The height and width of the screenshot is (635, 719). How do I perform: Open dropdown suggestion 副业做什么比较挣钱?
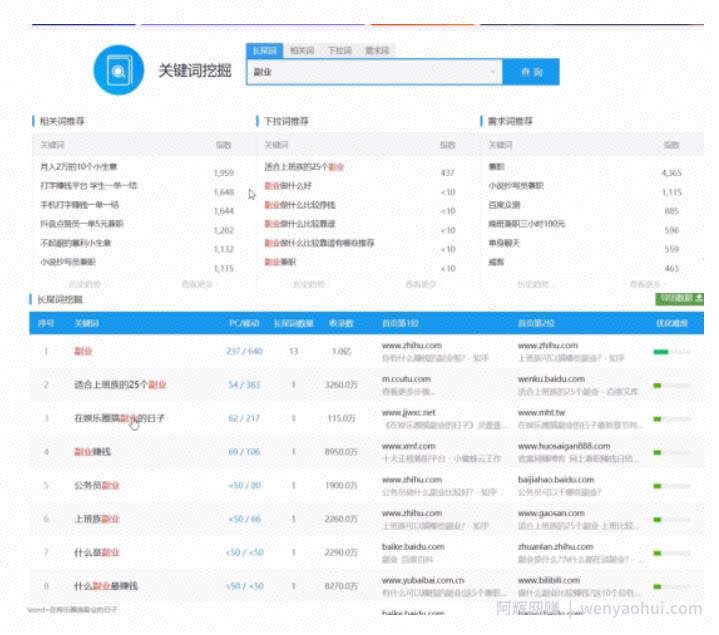pos(300,205)
